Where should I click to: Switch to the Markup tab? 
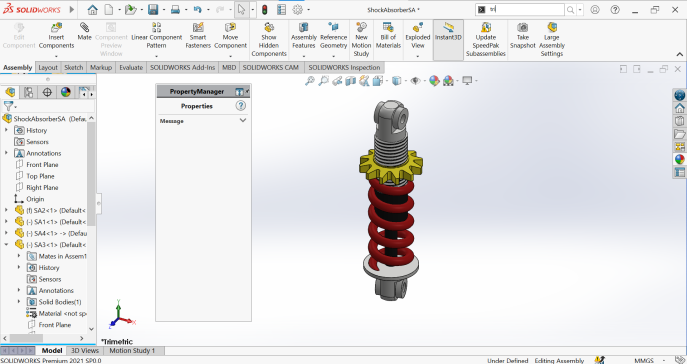click(101, 67)
